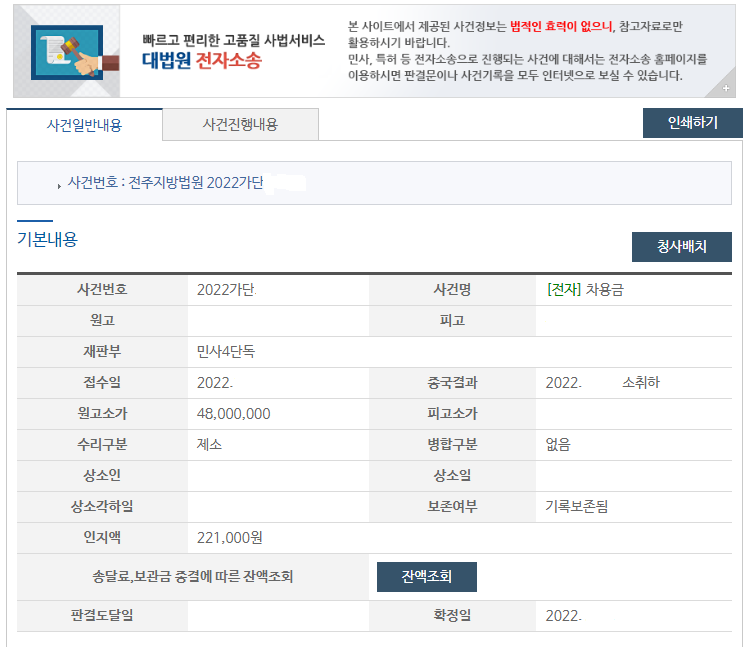
Task: Click the 송달료,보관금 종결에 따른 잔액조회 label
Action: 192,577
